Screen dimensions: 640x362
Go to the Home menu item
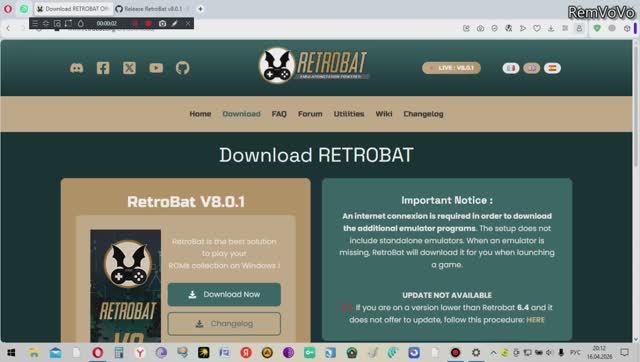[x=200, y=114]
